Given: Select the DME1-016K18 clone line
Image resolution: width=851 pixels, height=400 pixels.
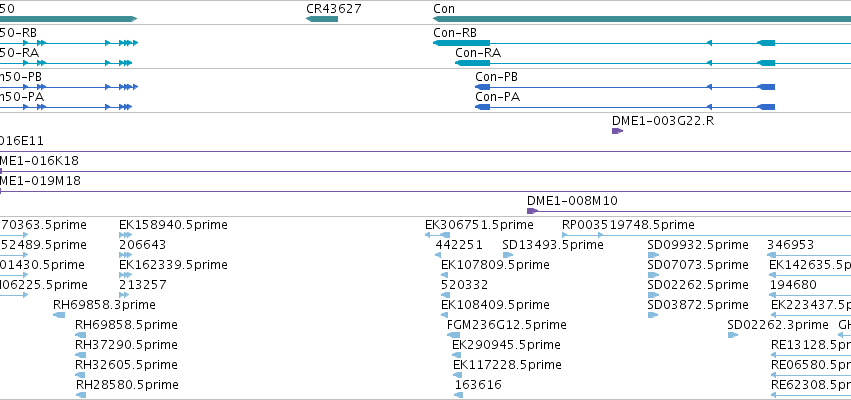Looking at the screenshot, I should click(426, 172).
